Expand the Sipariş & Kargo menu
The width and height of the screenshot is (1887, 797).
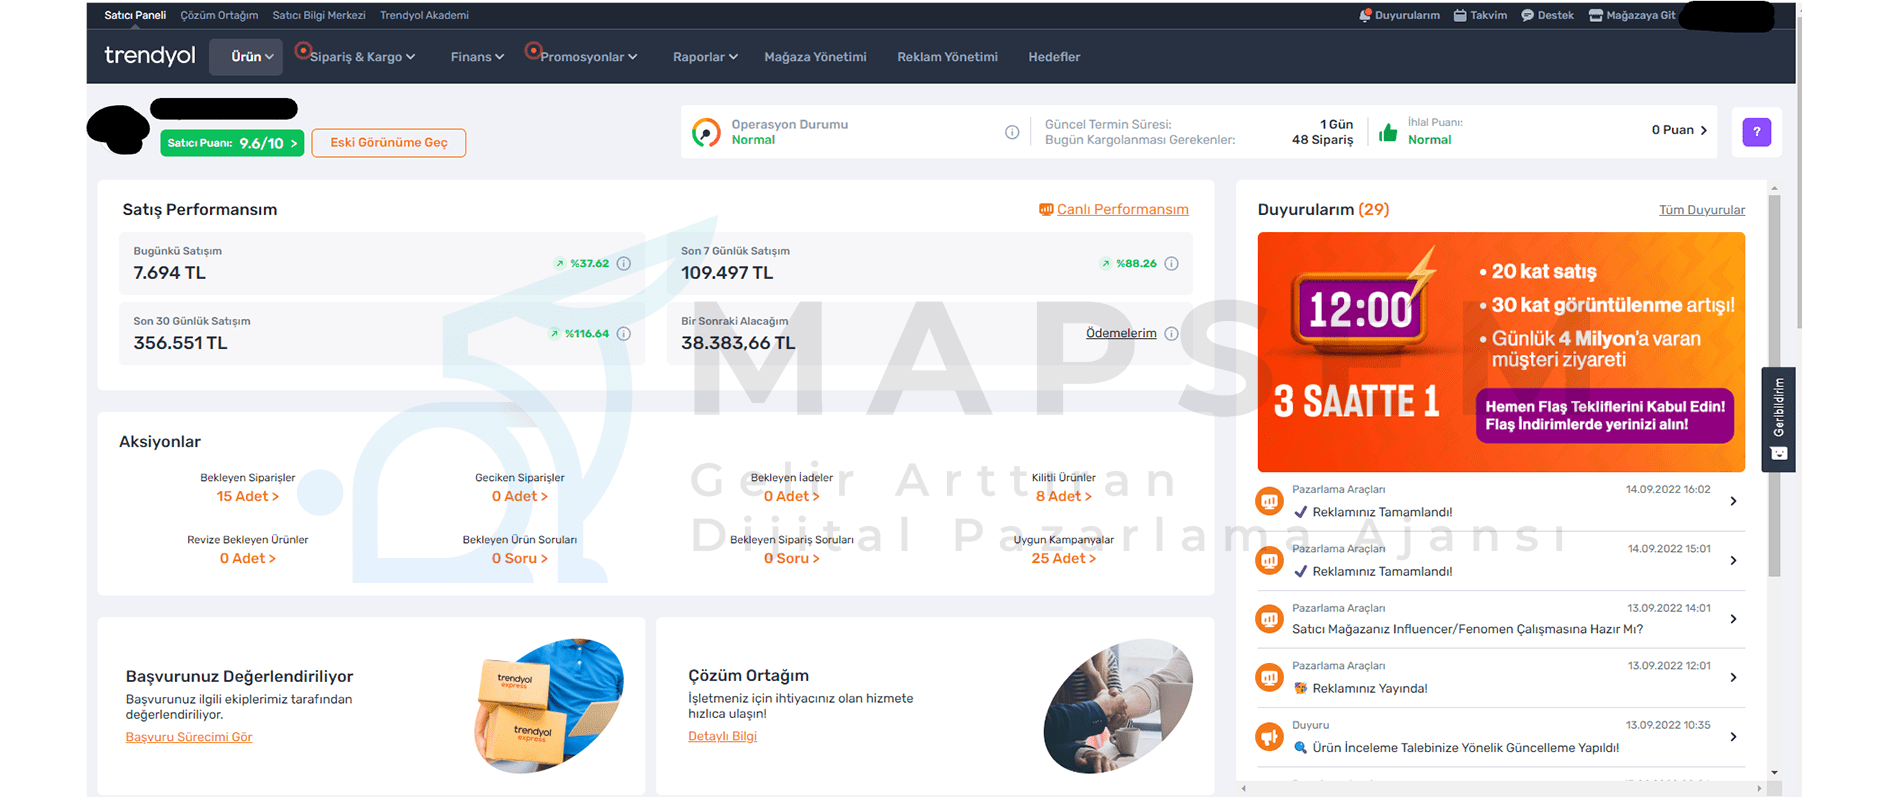[362, 57]
